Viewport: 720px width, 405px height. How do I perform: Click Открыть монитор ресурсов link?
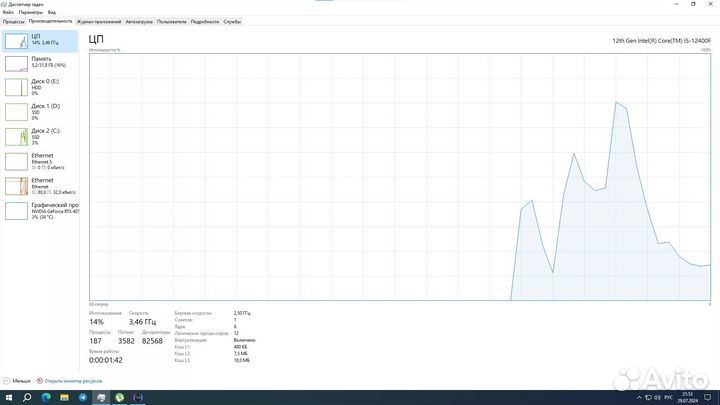[72, 381]
